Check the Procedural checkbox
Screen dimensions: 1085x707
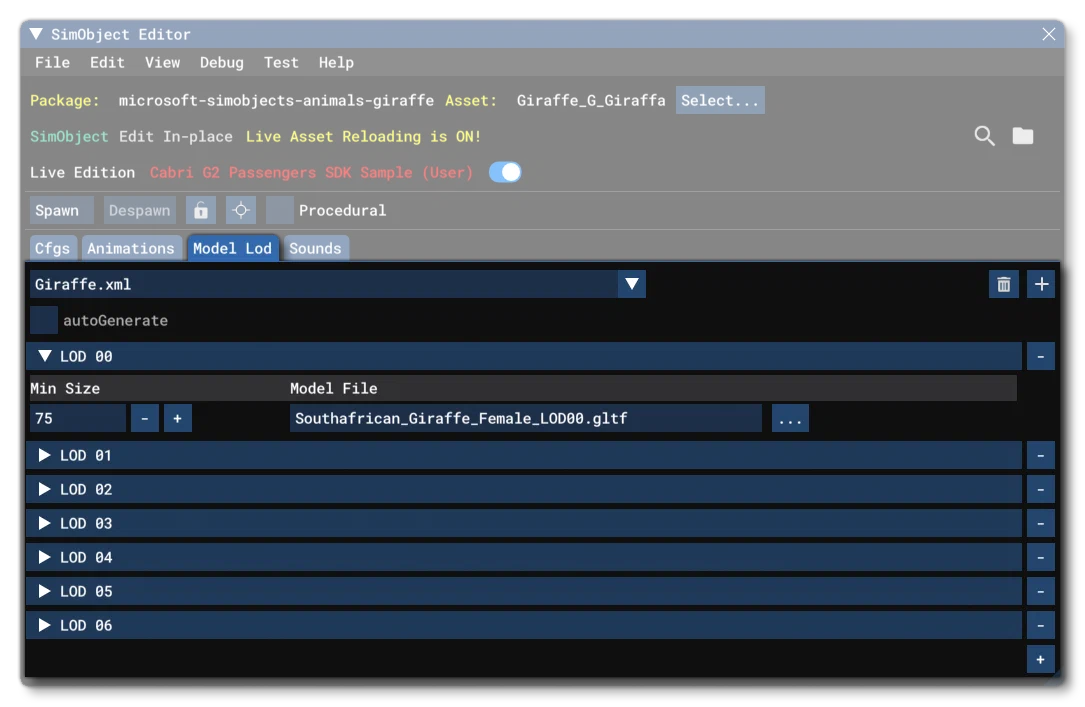280,210
